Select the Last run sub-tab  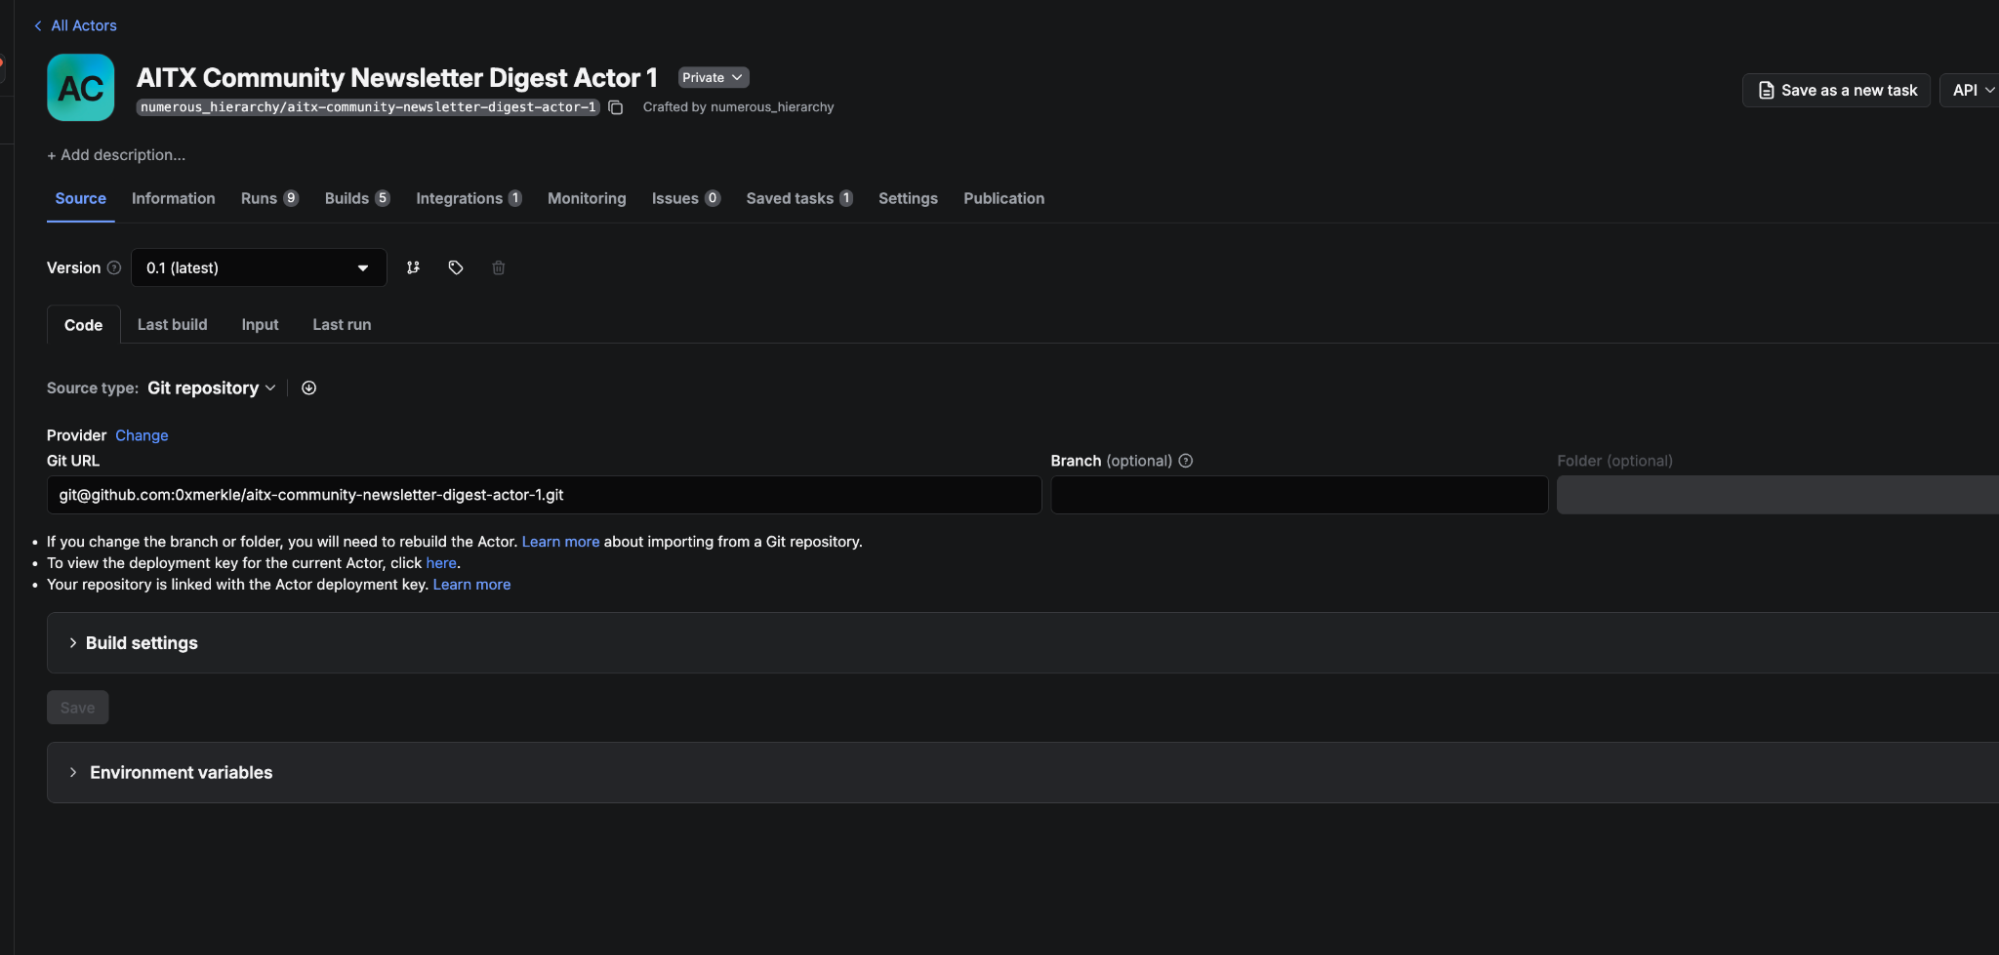click(342, 325)
